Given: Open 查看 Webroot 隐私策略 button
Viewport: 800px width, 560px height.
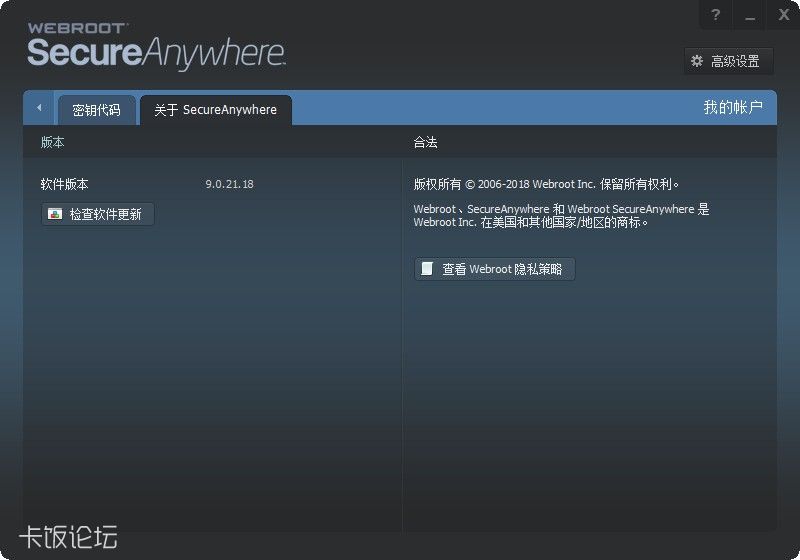Looking at the screenshot, I should pos(494,269).
